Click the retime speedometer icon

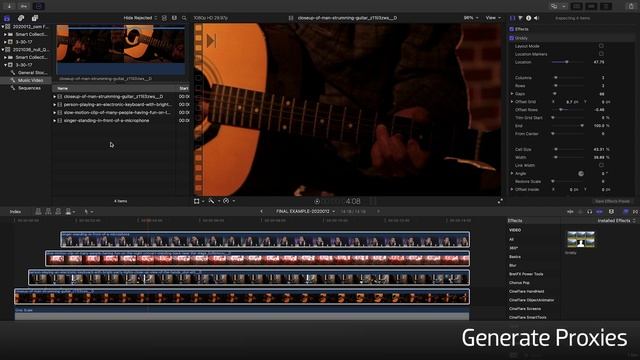coord(226,201)
